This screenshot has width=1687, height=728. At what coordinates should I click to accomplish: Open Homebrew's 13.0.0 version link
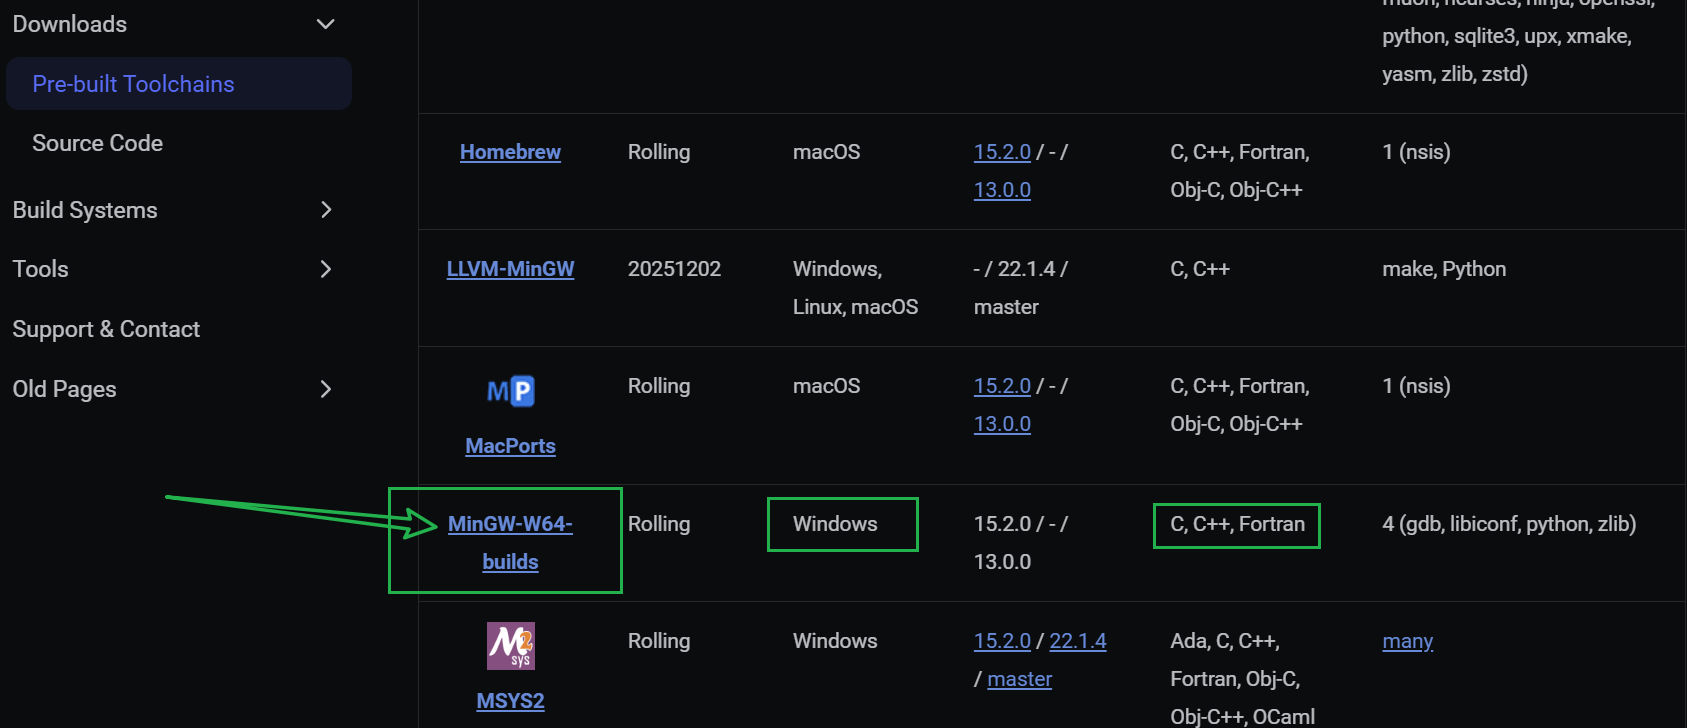click(1002, 190)
